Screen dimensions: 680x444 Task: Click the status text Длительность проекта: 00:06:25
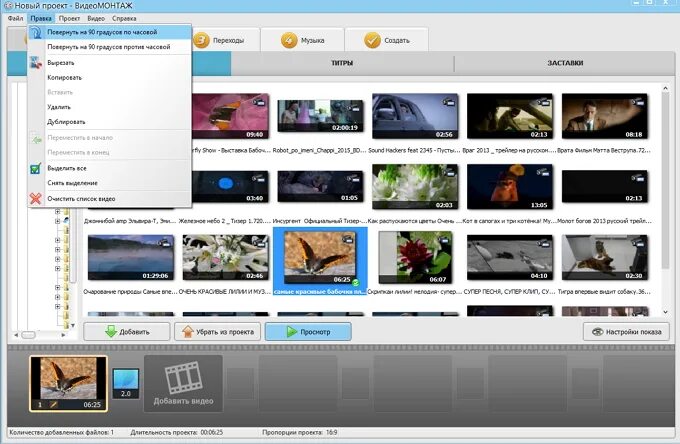(177, 432)
